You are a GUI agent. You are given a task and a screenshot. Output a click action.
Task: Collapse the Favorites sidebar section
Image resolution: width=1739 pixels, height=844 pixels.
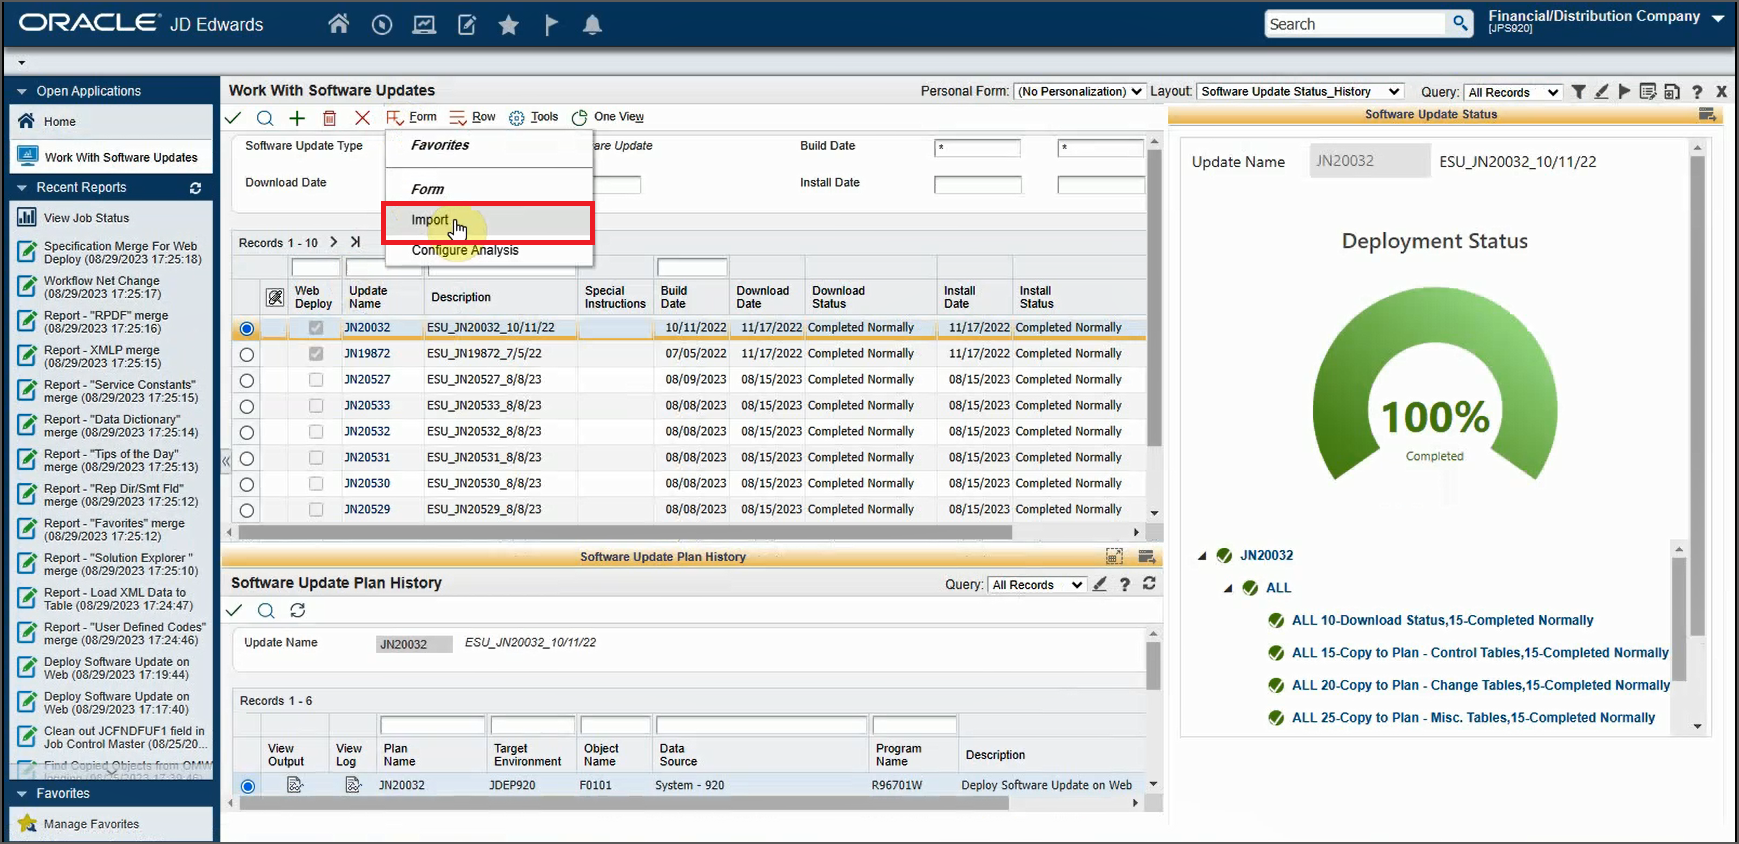(21, 793)
